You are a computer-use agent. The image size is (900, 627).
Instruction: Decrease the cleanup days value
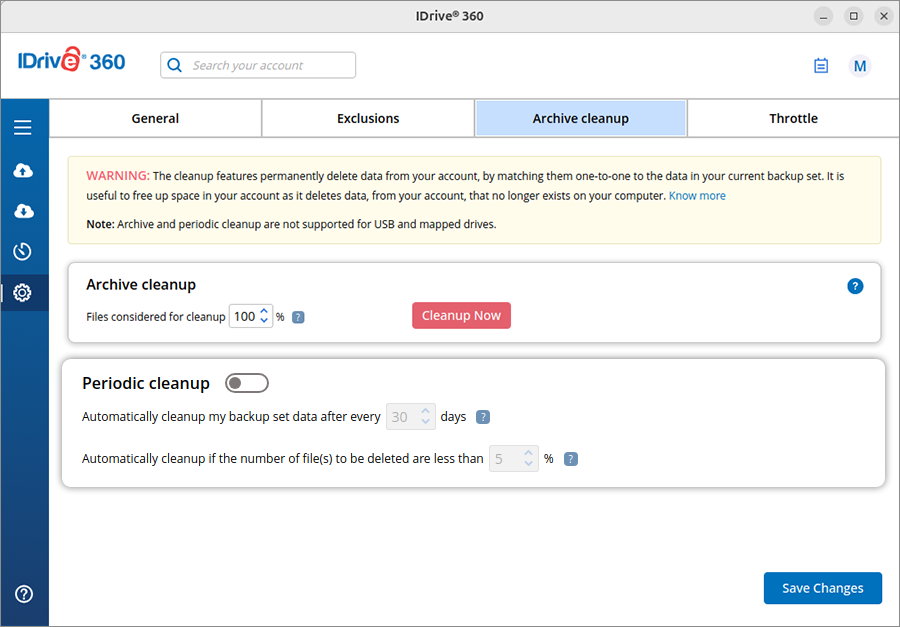[x=425, y=421]
